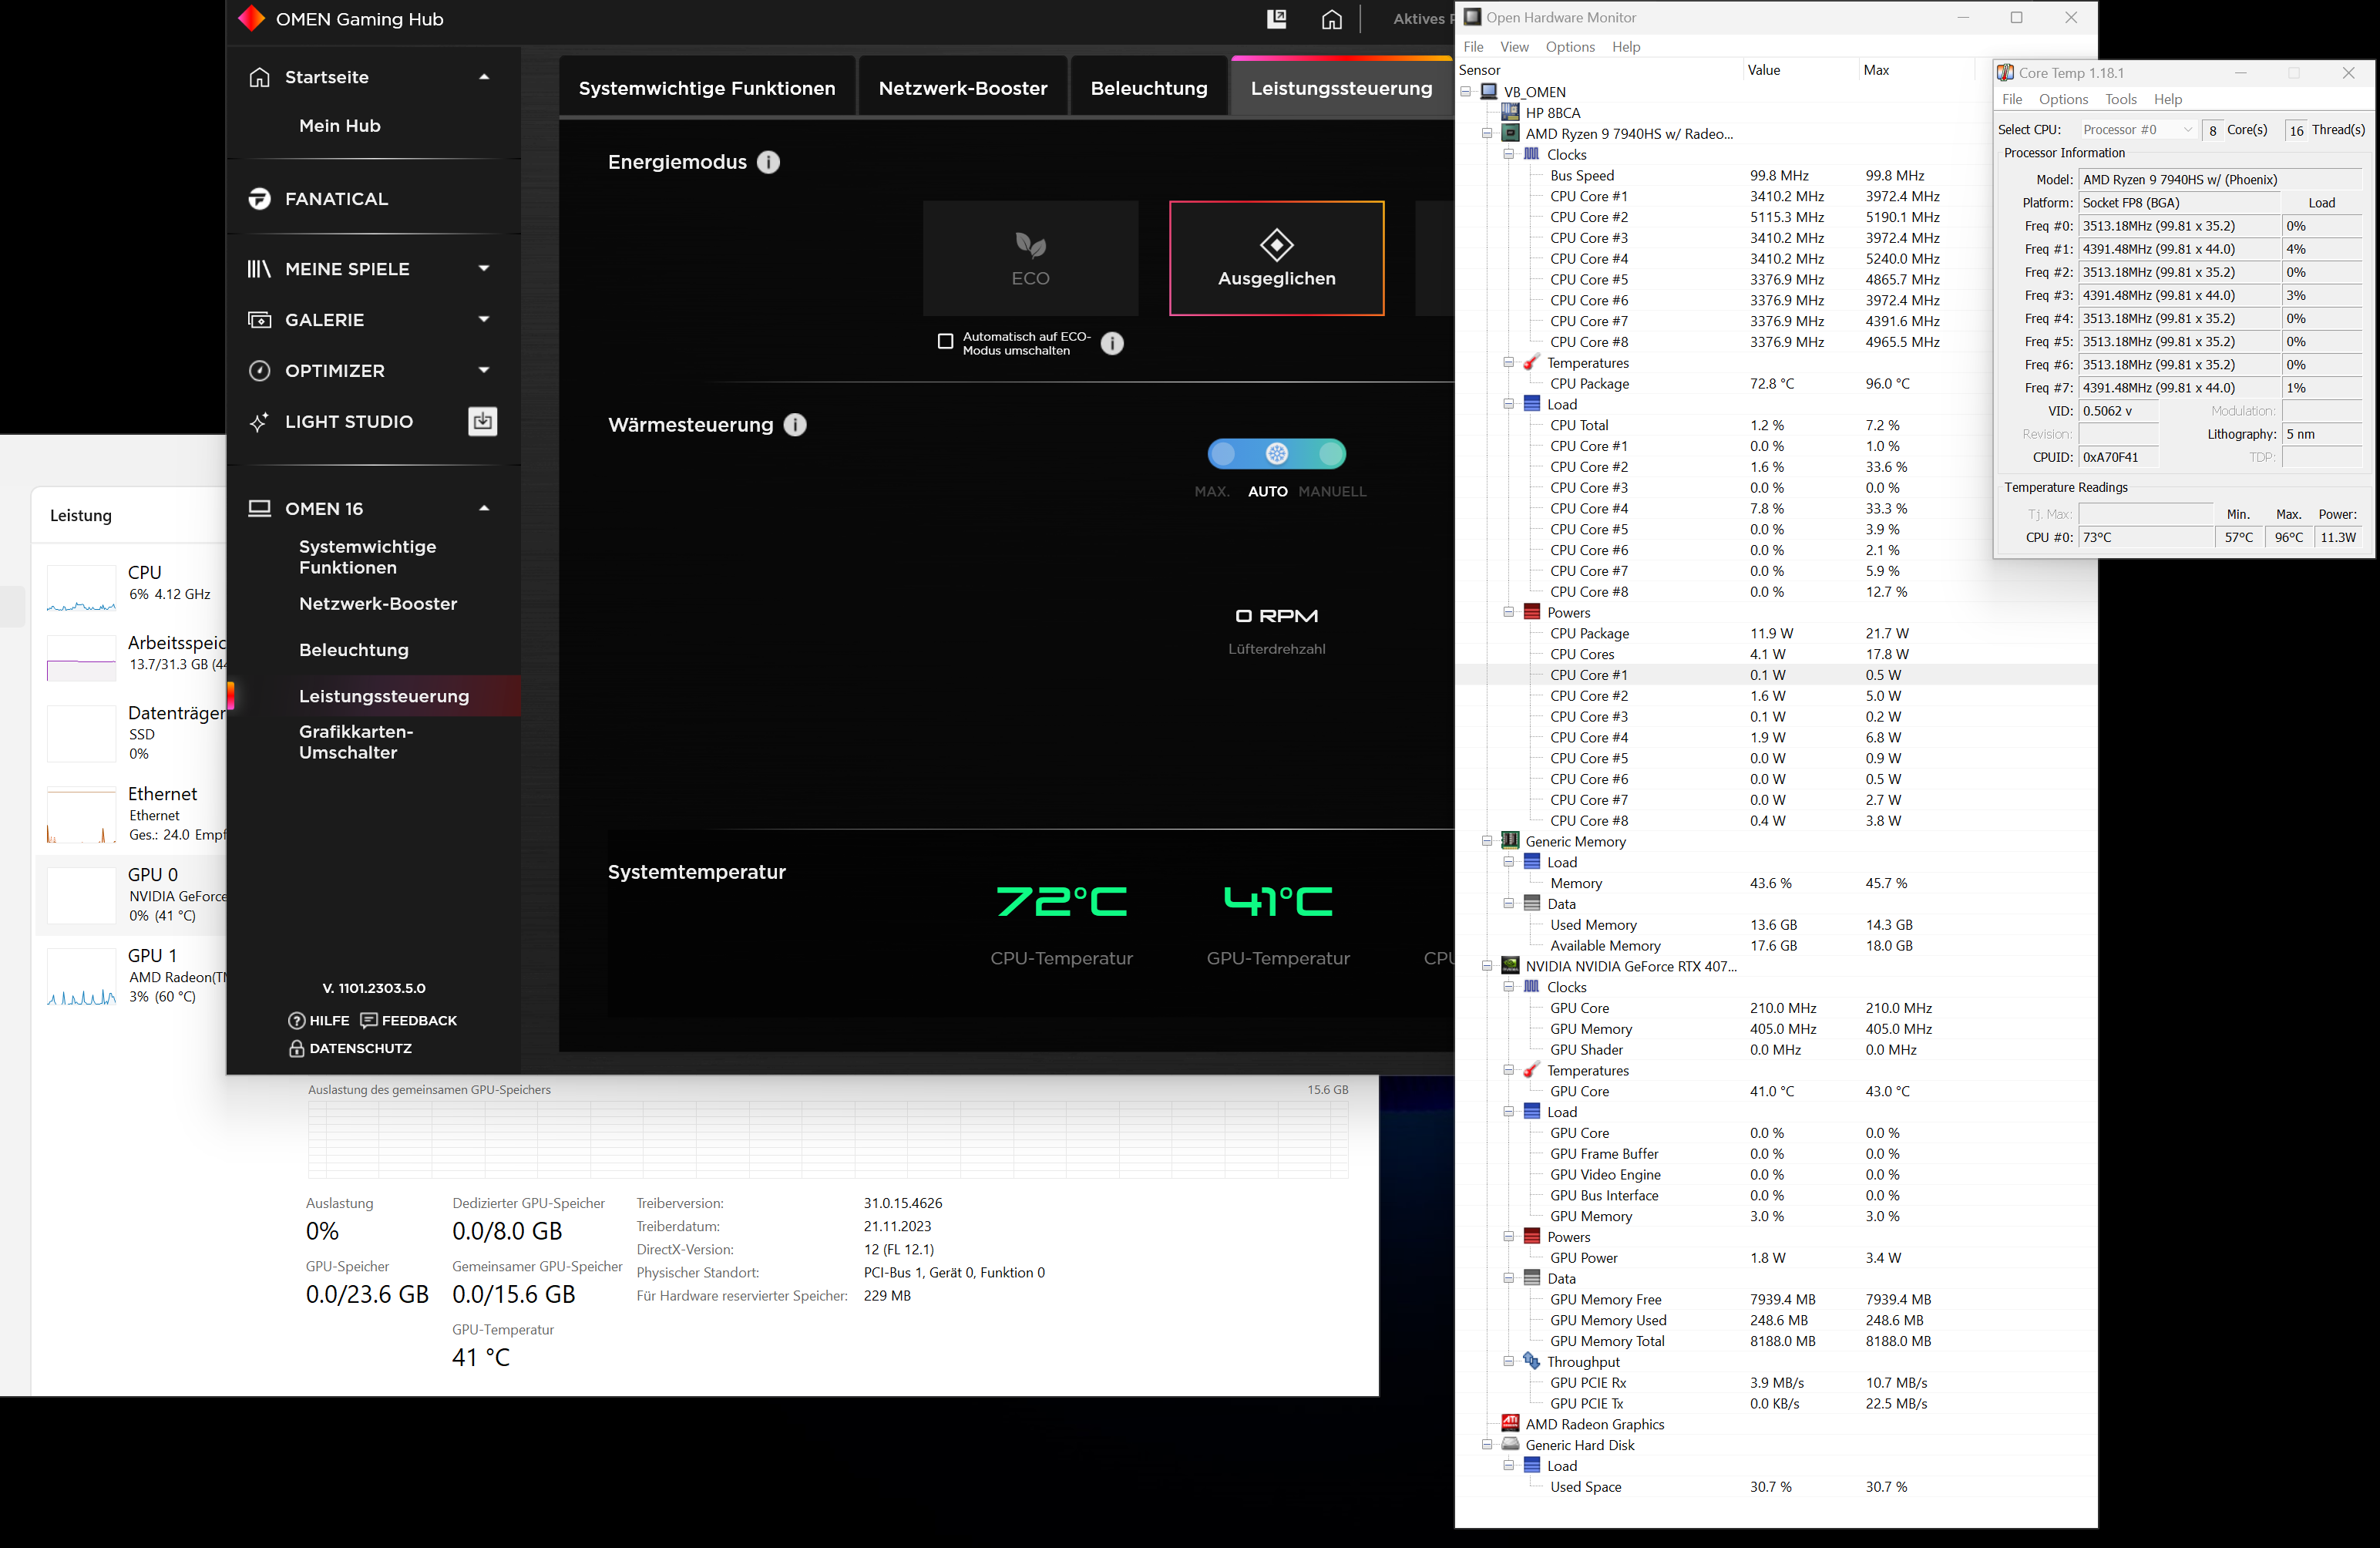Viewport: 2380px width, 1548px height.
Task: Click the HILFE help icon
Action: tap(297, 1020)
